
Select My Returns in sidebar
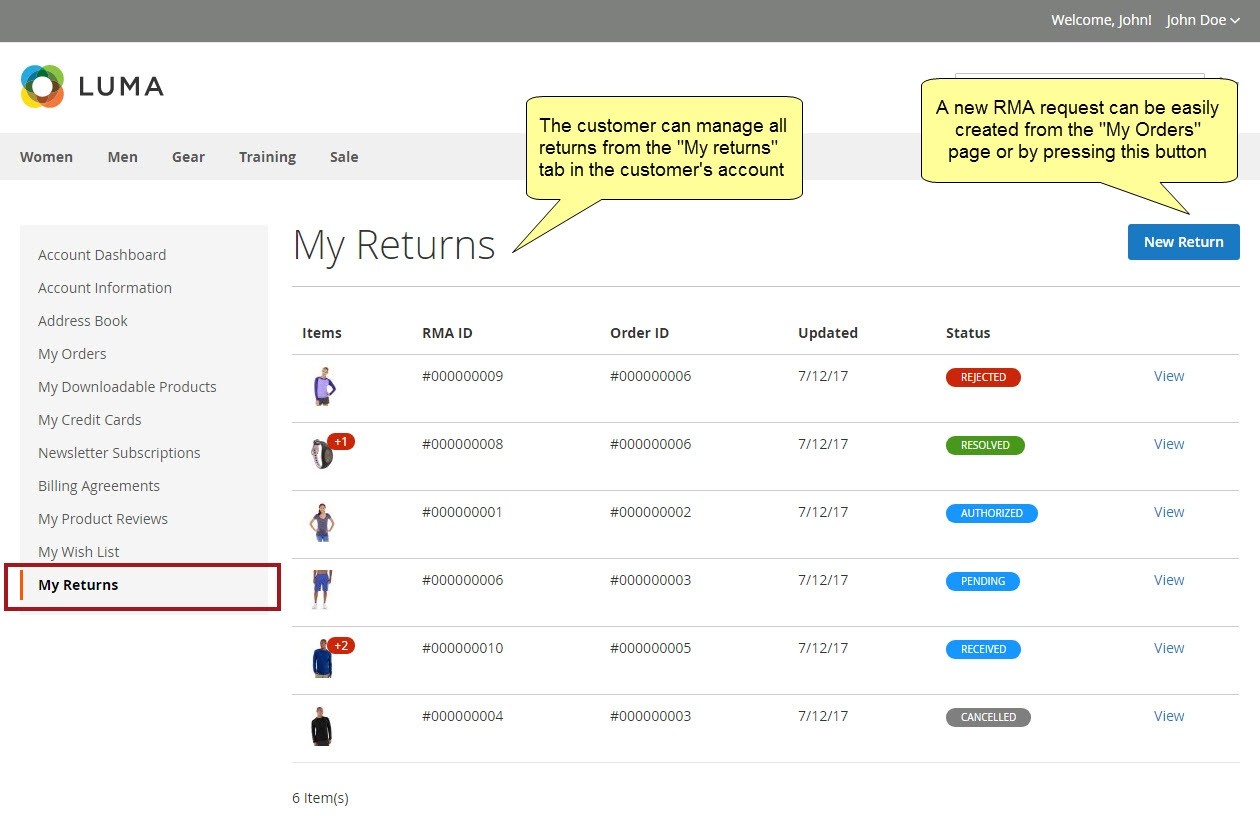click(x=78, y=585)
